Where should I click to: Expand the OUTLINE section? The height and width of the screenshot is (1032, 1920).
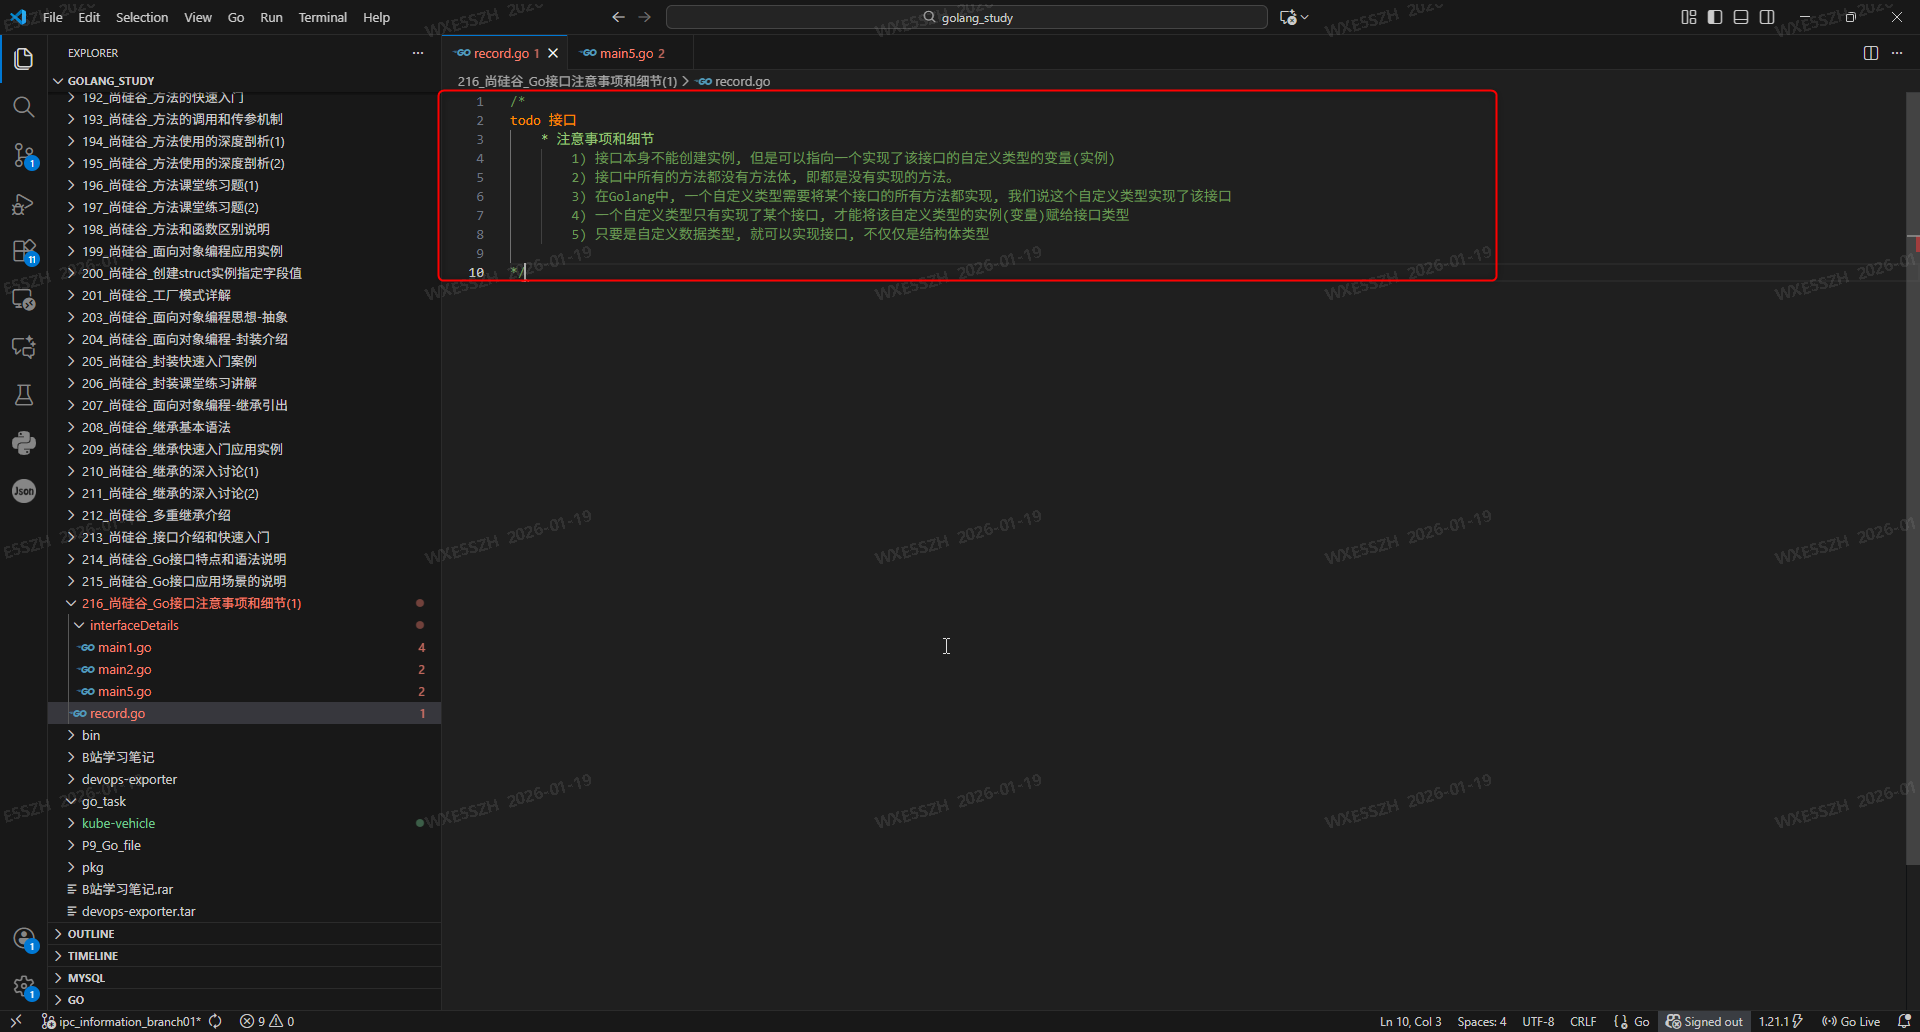(x=90, y=934)
